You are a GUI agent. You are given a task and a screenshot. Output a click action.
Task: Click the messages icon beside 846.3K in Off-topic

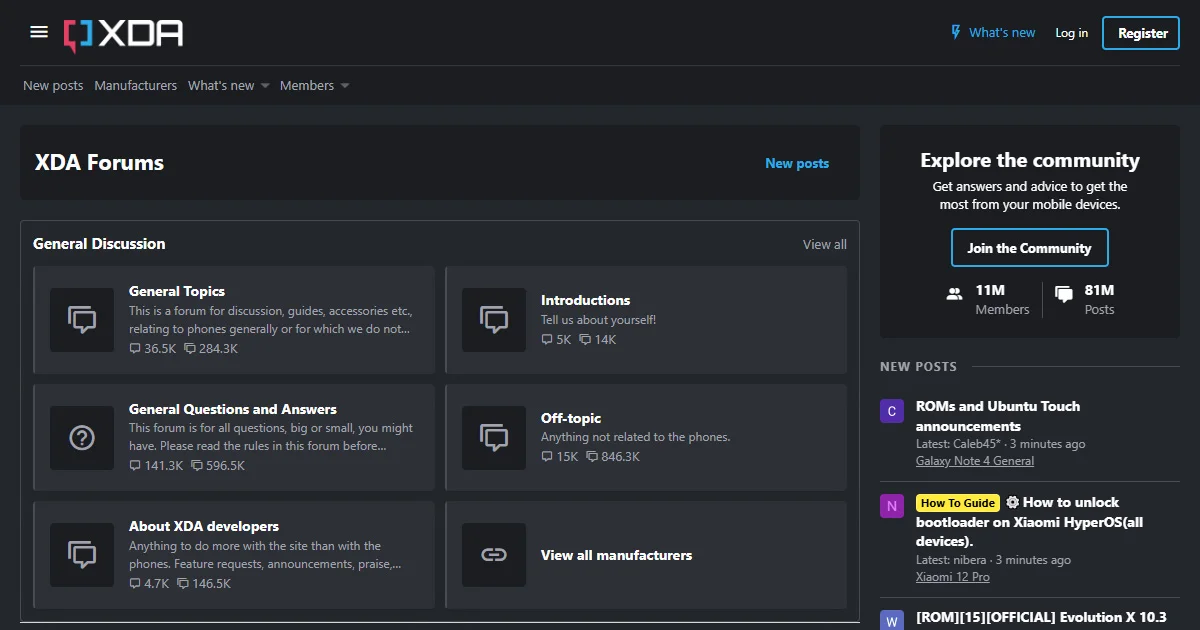[592, 457]
